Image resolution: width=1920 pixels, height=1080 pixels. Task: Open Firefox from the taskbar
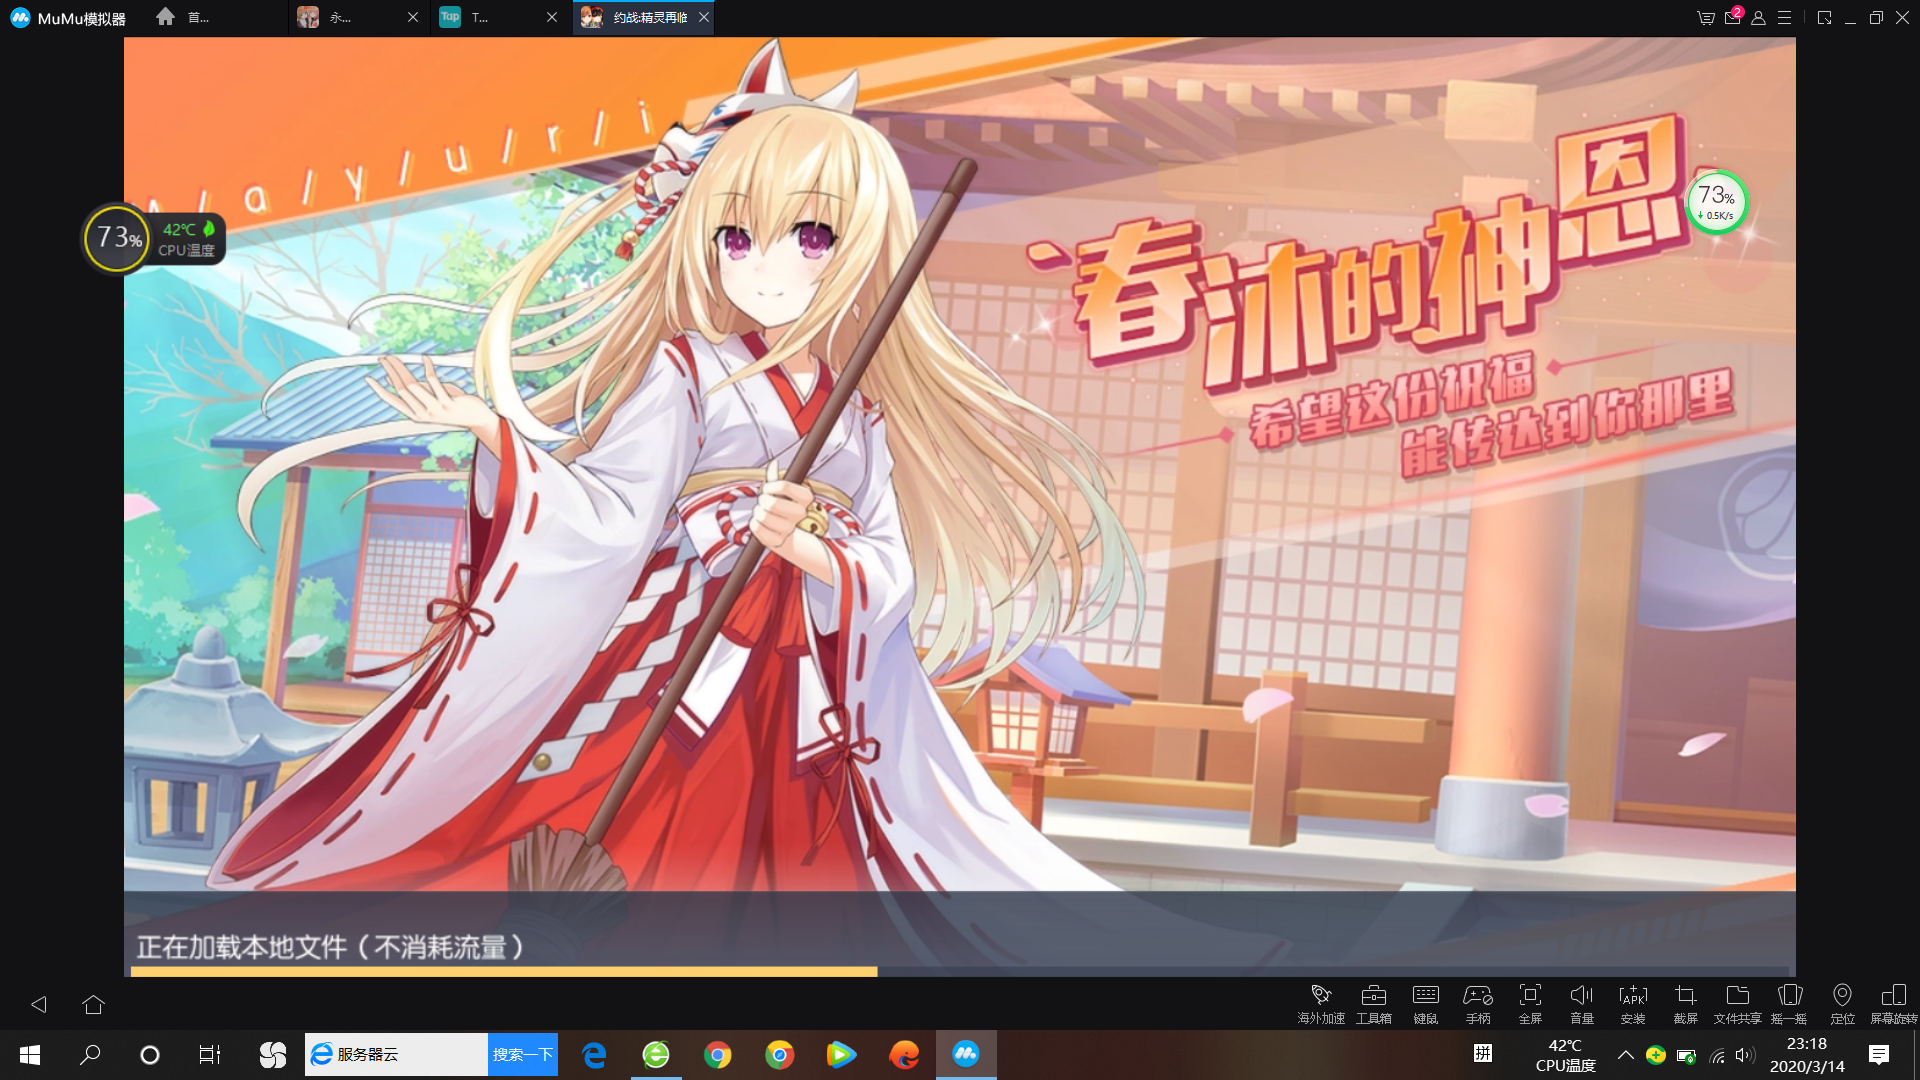pyautogui.click(x=904, y=1054)
